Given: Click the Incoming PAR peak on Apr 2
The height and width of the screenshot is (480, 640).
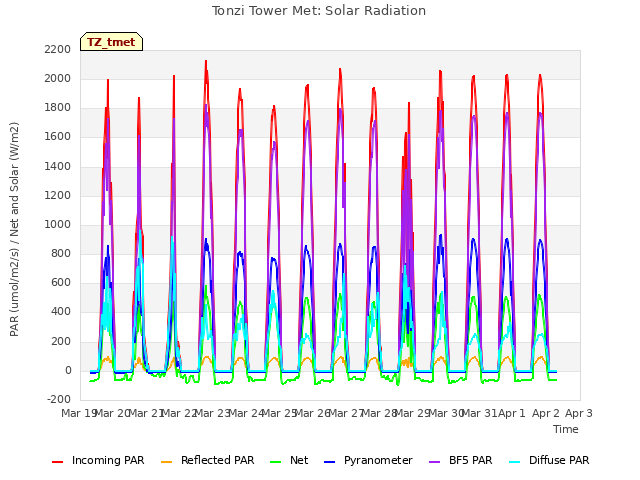Looking at the screenshot, I should tap(540, 75).
